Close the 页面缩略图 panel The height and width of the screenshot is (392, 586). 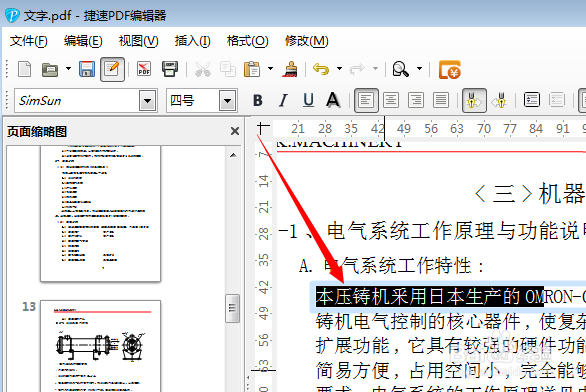pyautogui.click(x=235, y=131)
